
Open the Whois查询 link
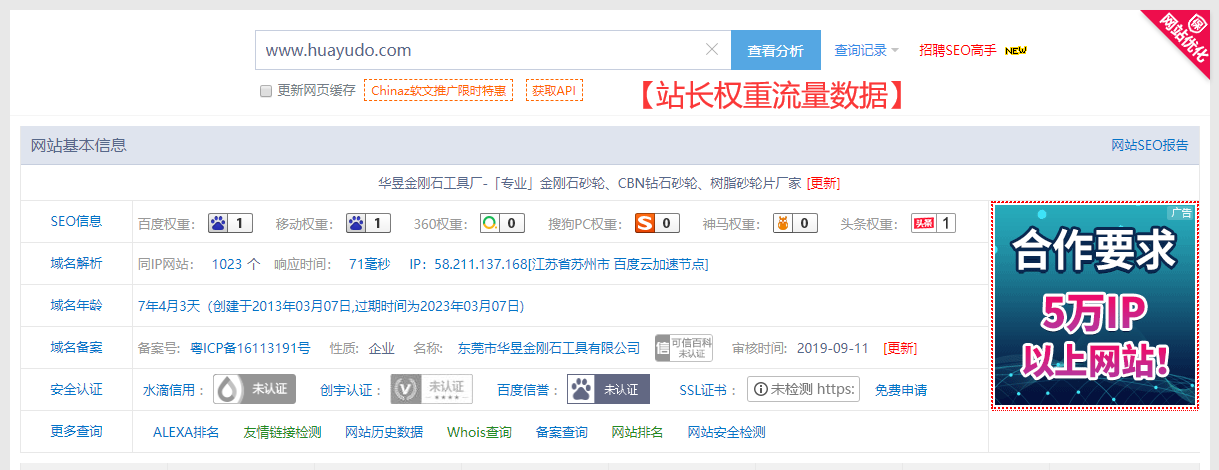479,432
